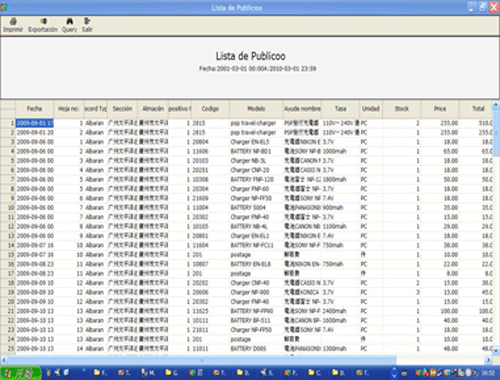Click the Imprimir printer icon

click(x=13, y=22)
